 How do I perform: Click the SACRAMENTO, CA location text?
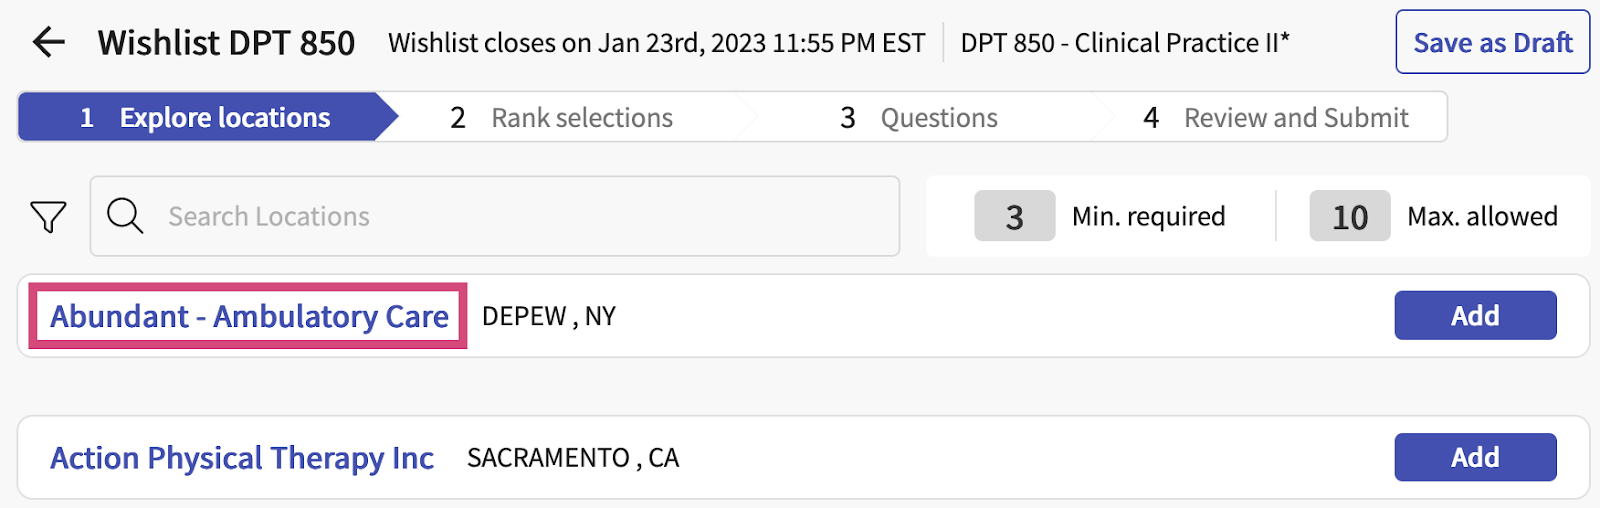(x=573, y=458)
